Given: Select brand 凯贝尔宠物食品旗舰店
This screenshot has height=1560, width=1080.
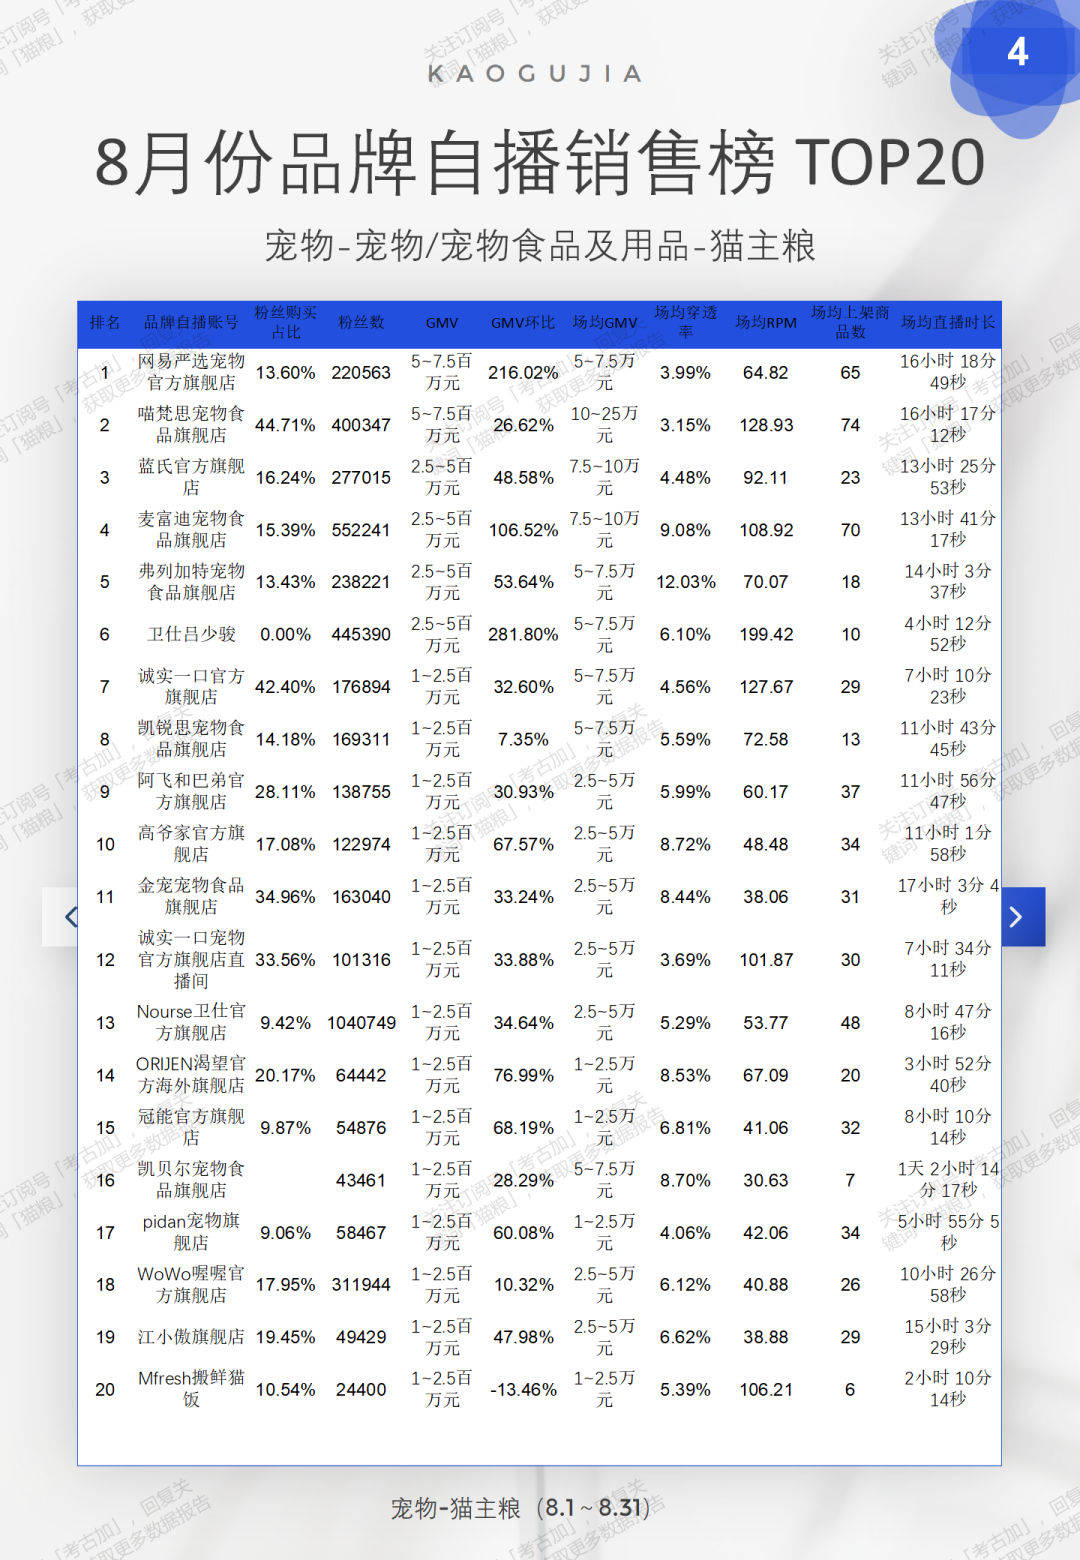Looking at the screenshot, I should pos(191,1180).
